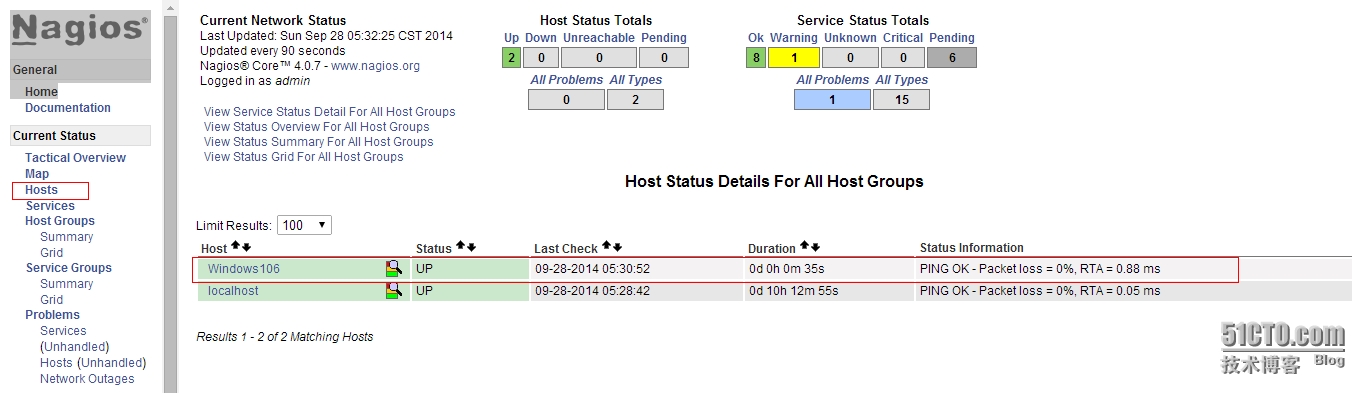Filter hosts by Down header
The height and width of the screenshot is (393, 1364).
coord(541,38)
